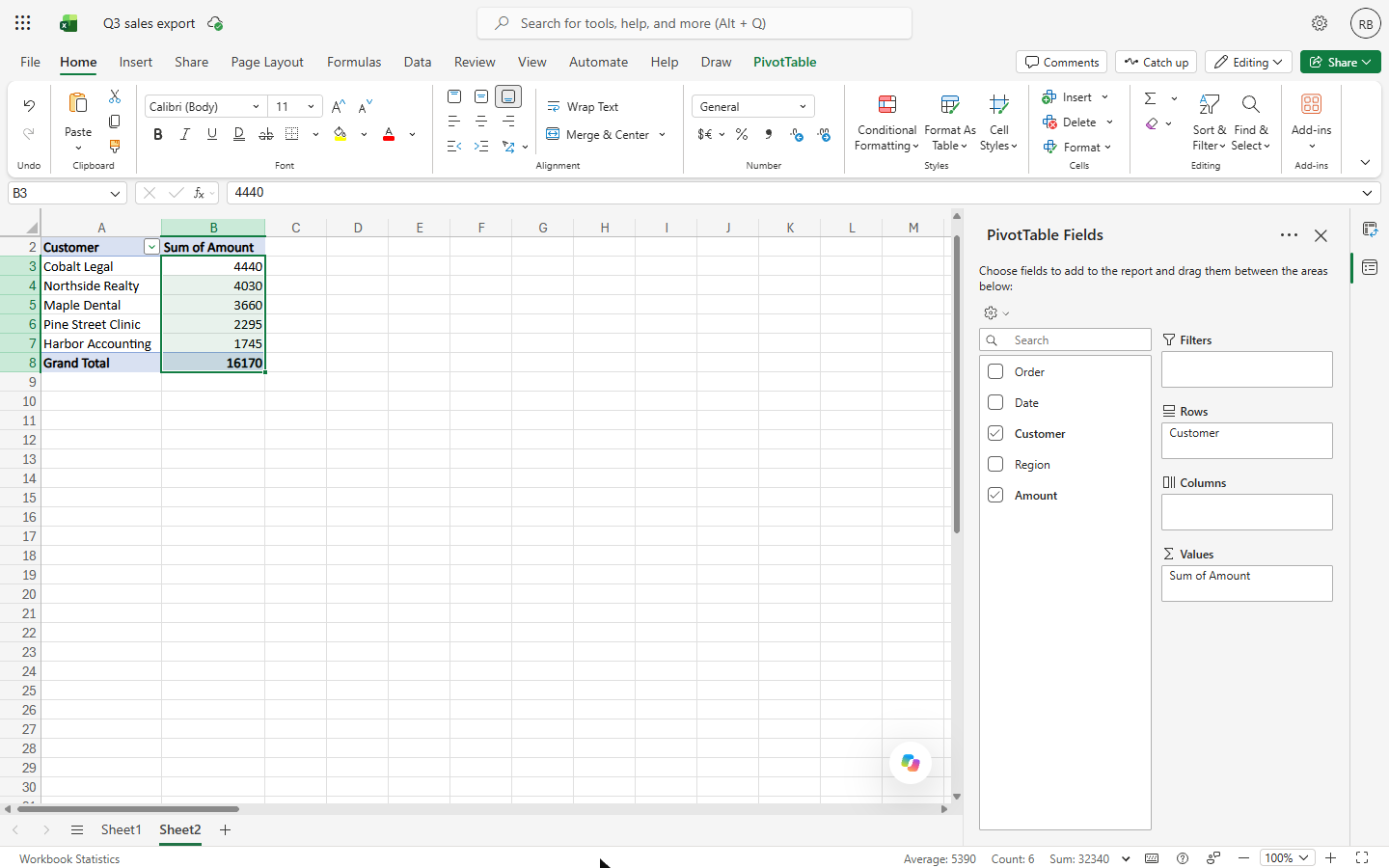Expand the Name Box dropdown
This screenshot has height=868, width=1389.
116,193
